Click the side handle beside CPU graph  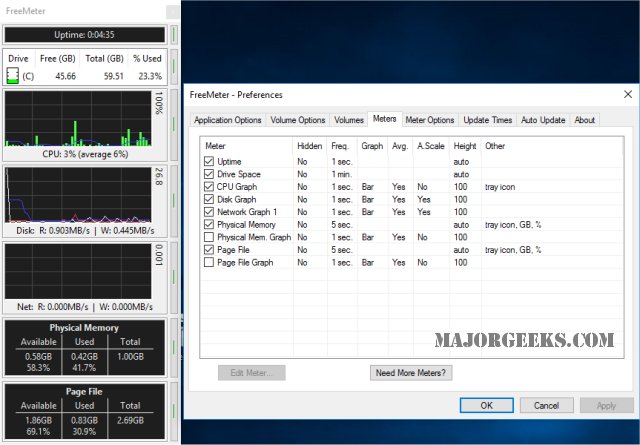[173, 125]
